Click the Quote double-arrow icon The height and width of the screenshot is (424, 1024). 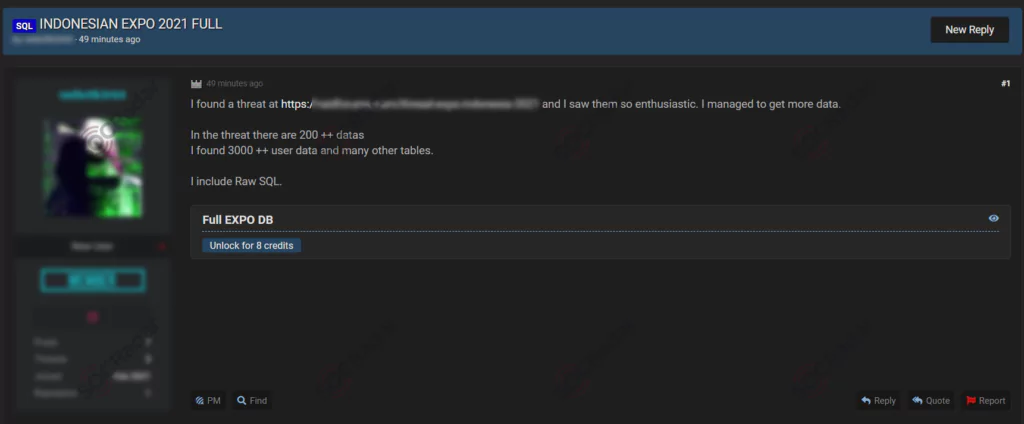[x=918, y=400]
